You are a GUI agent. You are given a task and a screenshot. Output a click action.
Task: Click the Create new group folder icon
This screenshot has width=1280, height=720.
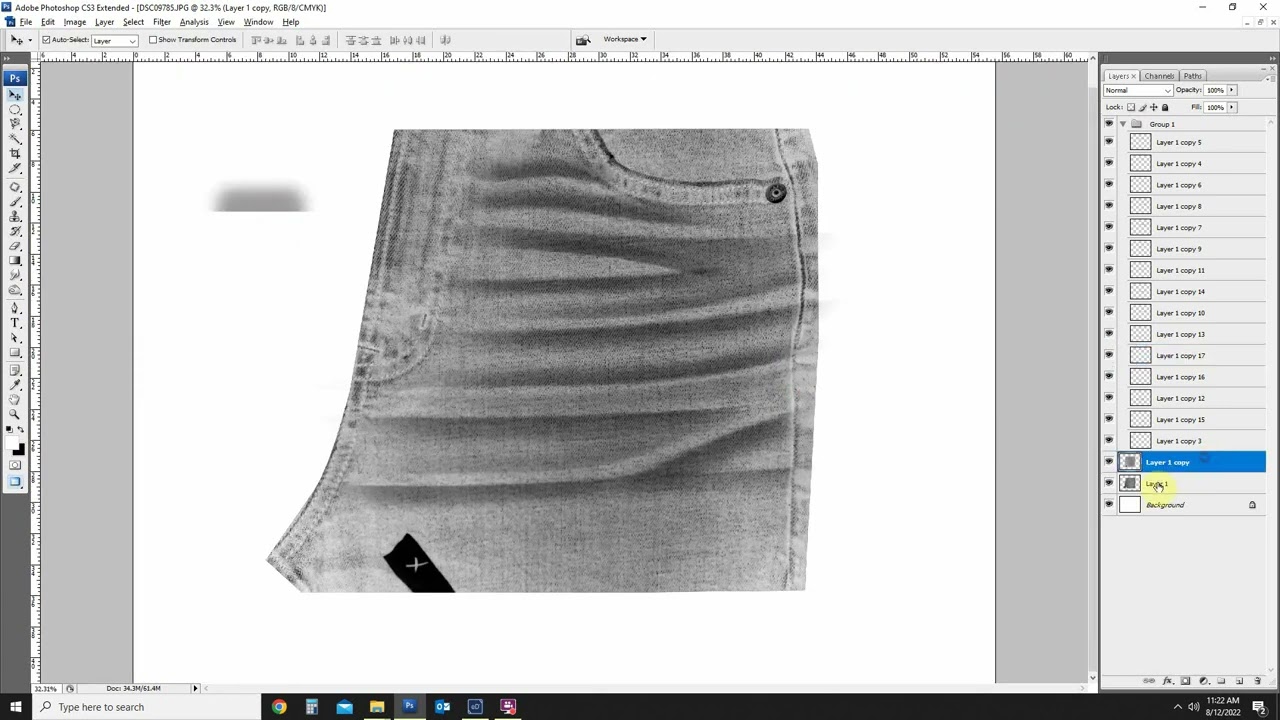click(x=1221, y=681)
